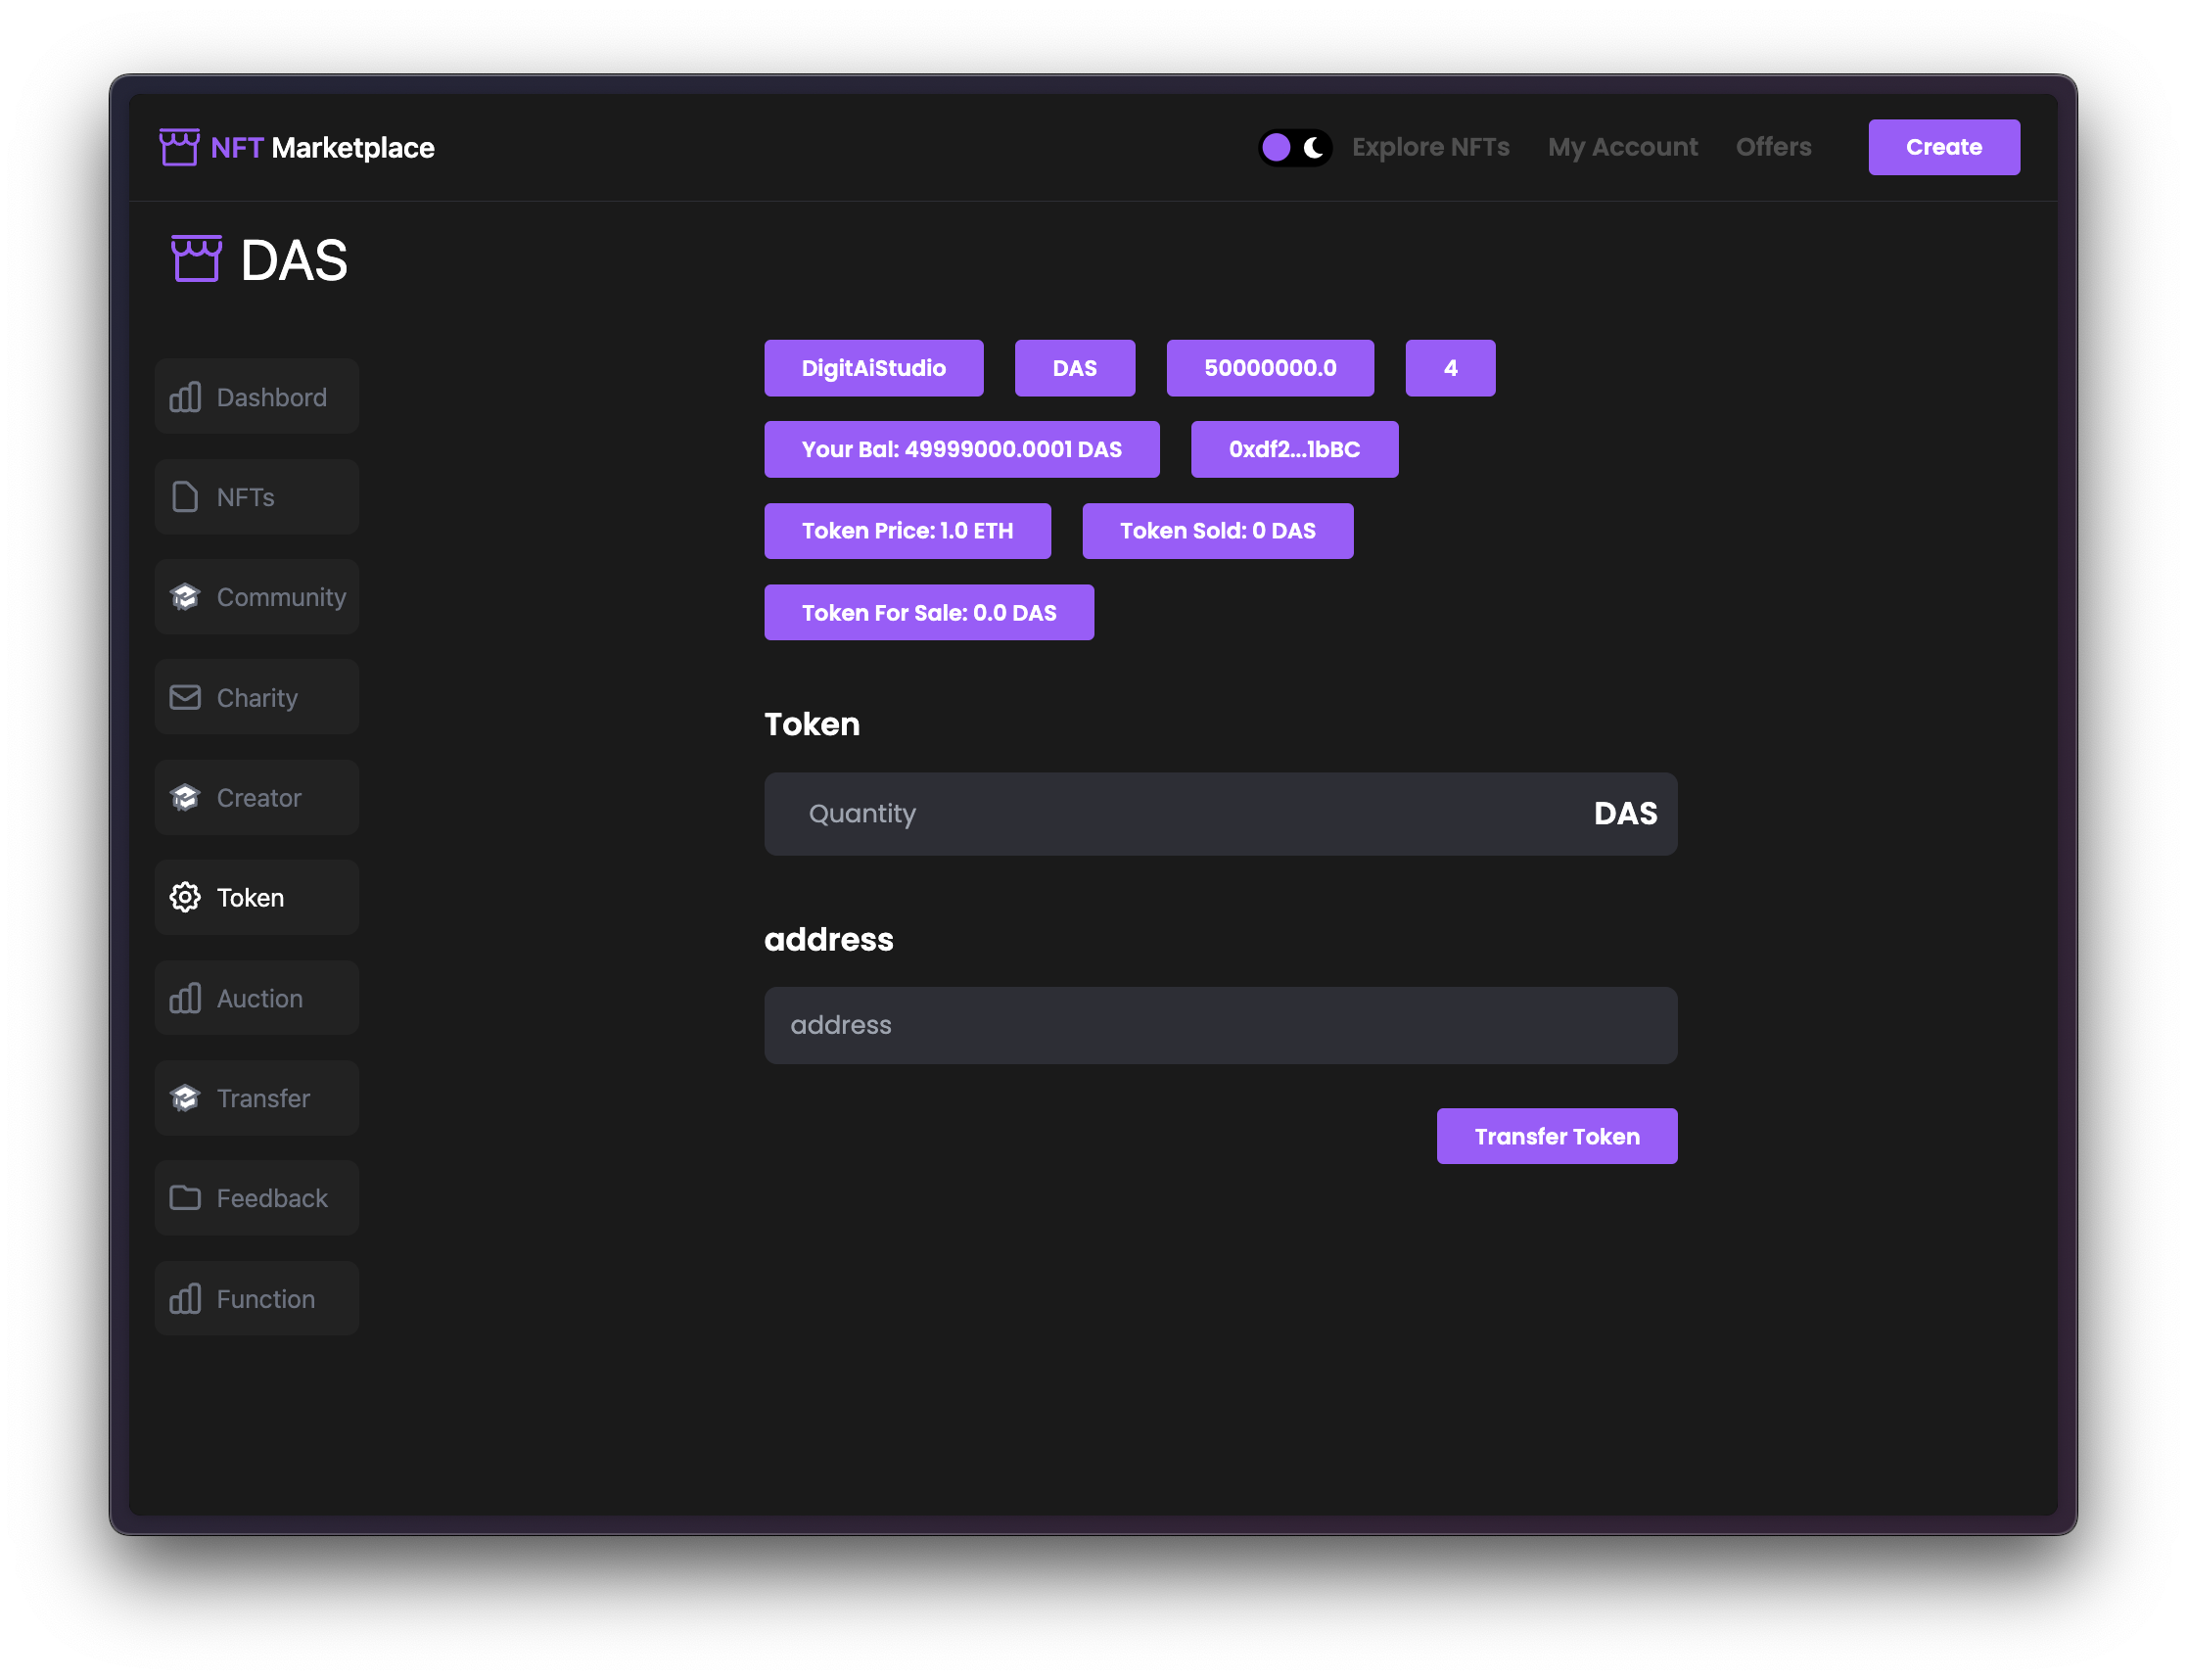Screen dimensions: 2187x1680
Task: Click the NFTs document icon
Action: 185,497
